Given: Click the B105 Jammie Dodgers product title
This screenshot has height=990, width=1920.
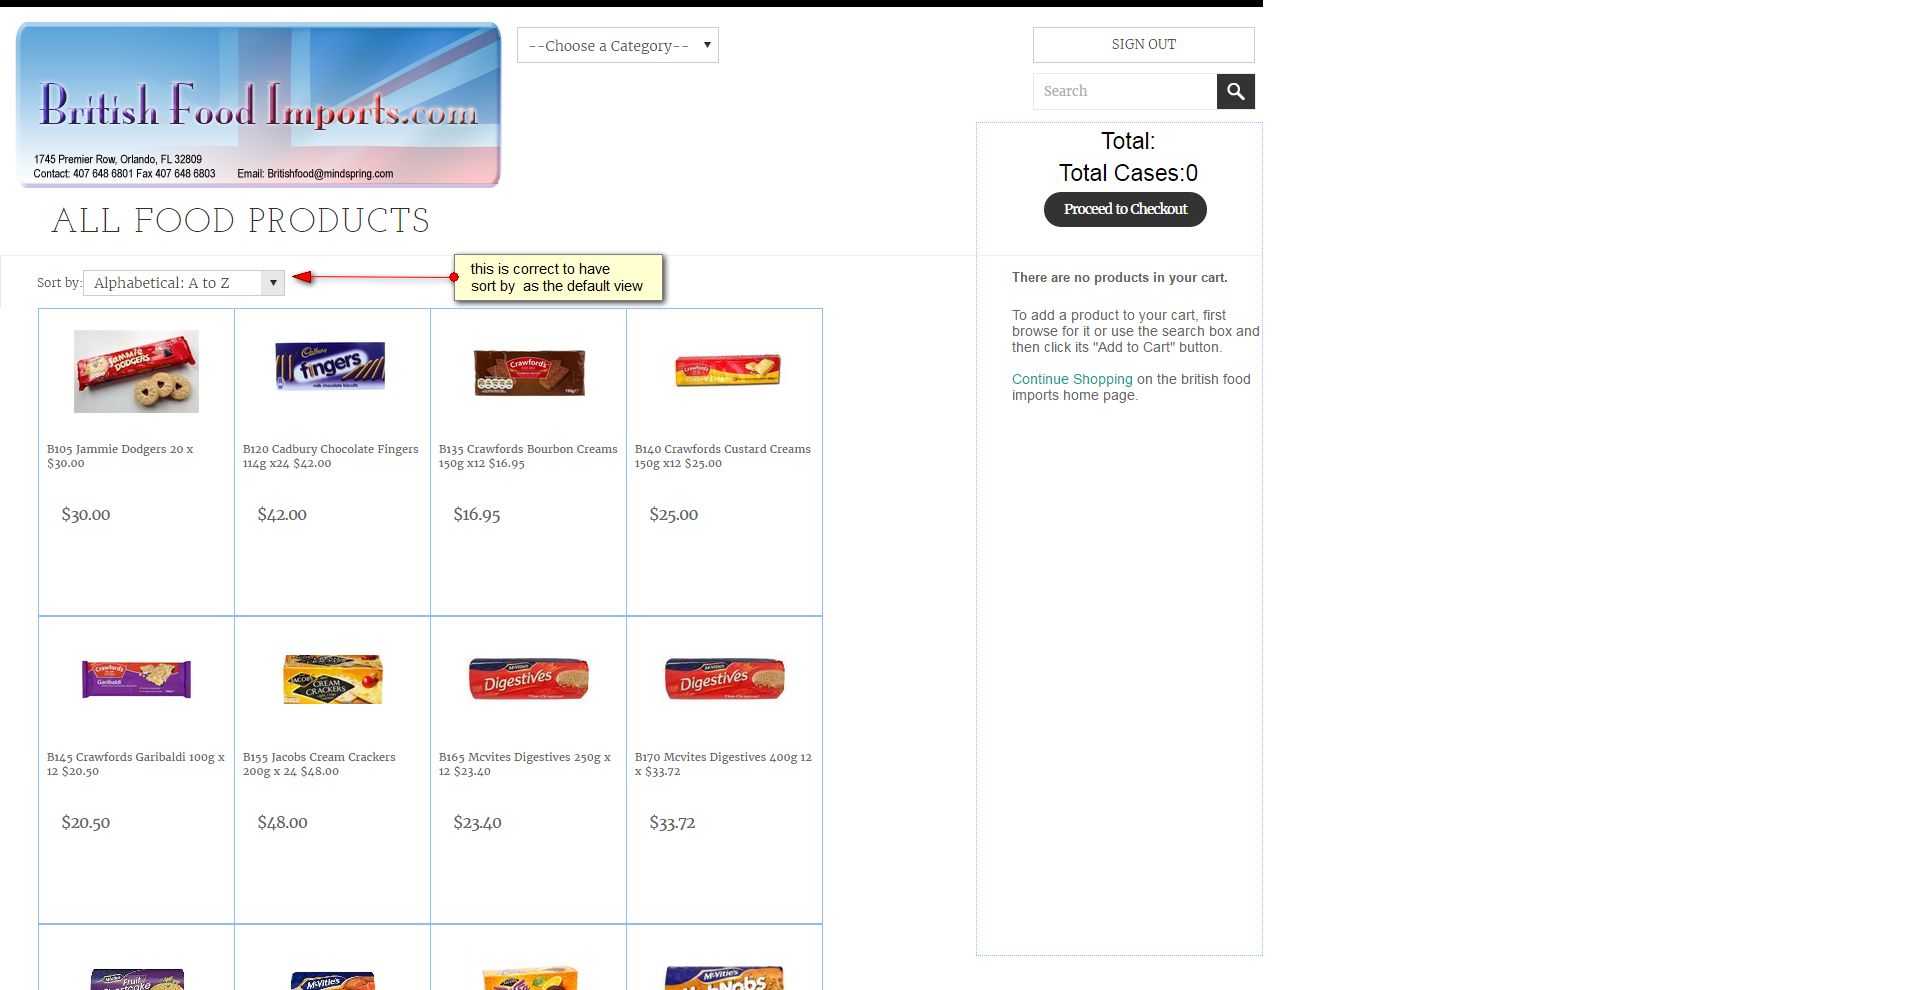Looking at the screenshot, I should point(120,456).
